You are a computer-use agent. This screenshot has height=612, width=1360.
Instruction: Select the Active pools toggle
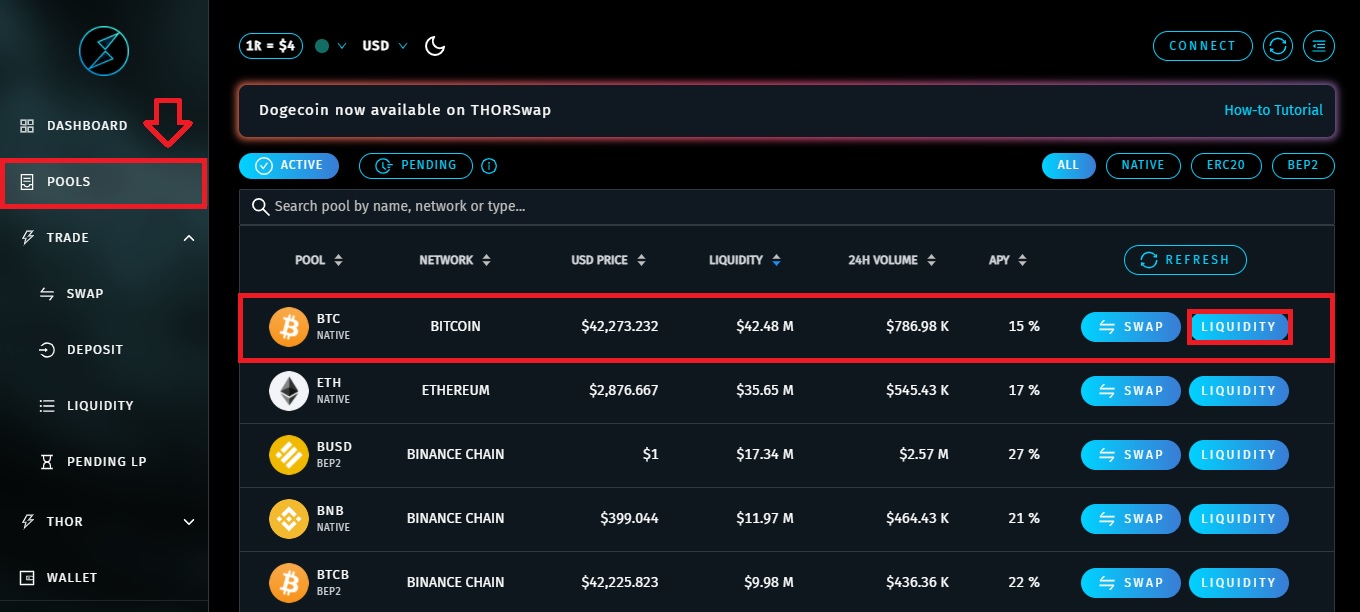pos(289,166)
